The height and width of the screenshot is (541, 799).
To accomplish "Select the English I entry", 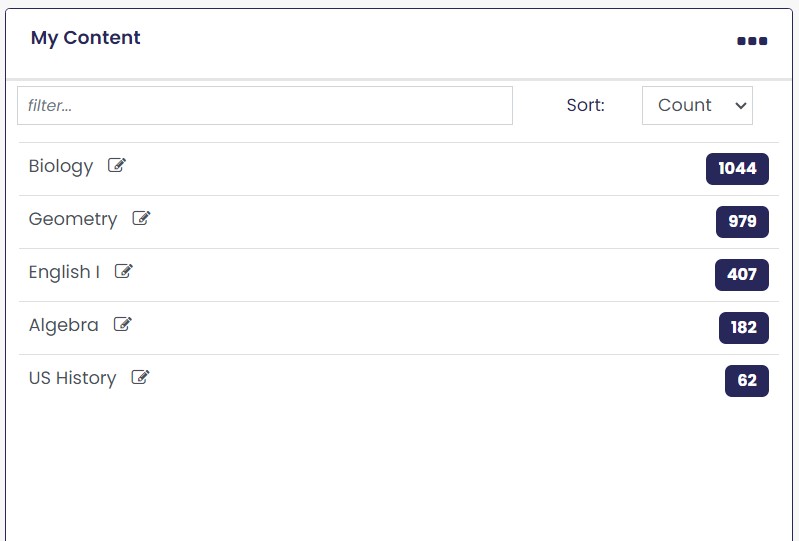I will (64, 272).
